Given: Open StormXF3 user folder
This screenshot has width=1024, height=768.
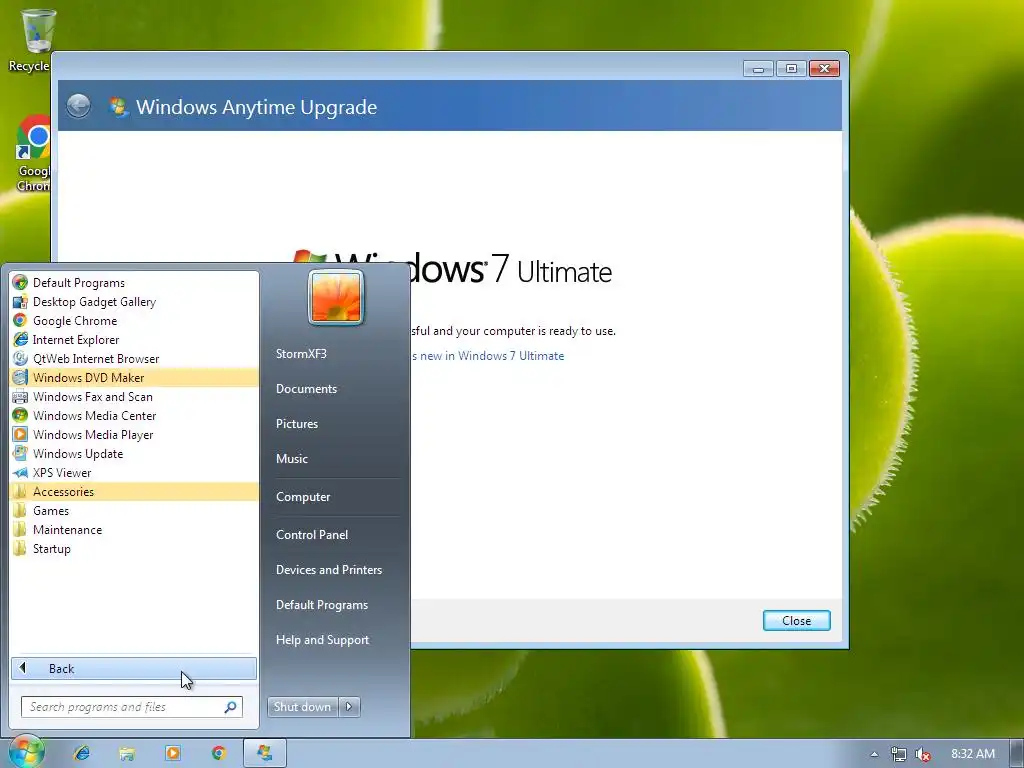Looking at the screenshot, I should tap(301, 353).
